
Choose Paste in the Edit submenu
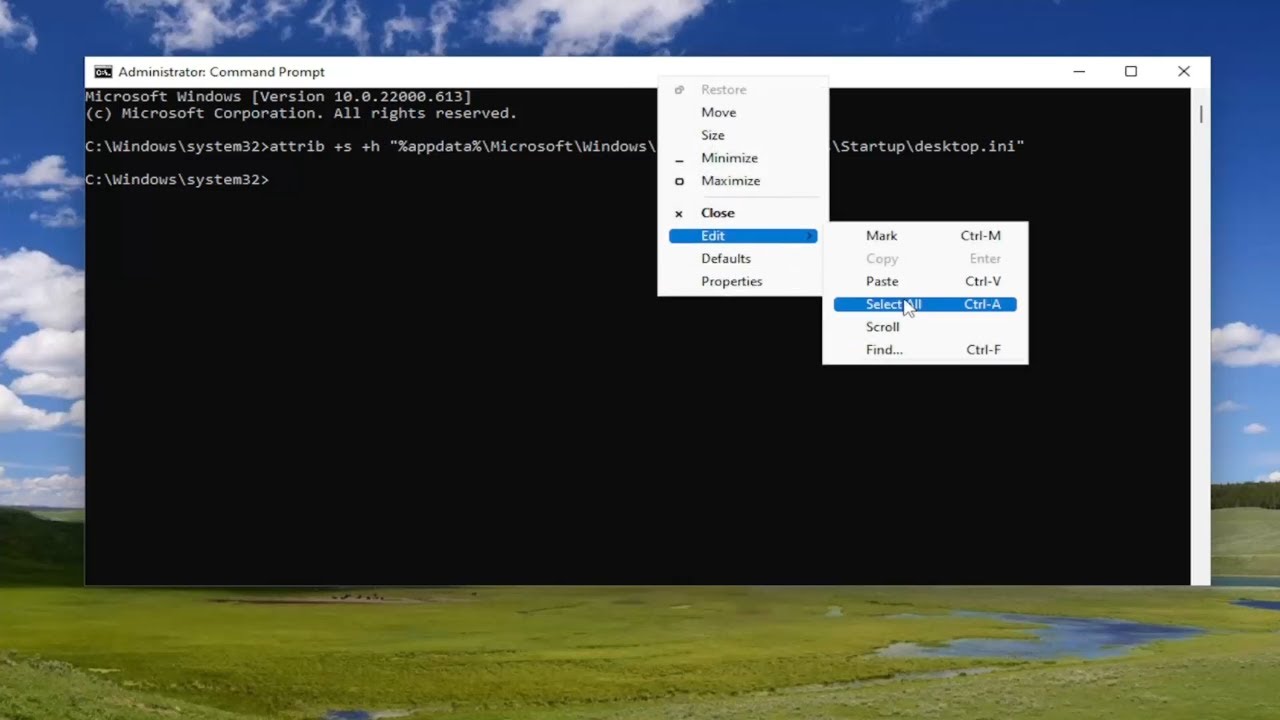[925, 282]
